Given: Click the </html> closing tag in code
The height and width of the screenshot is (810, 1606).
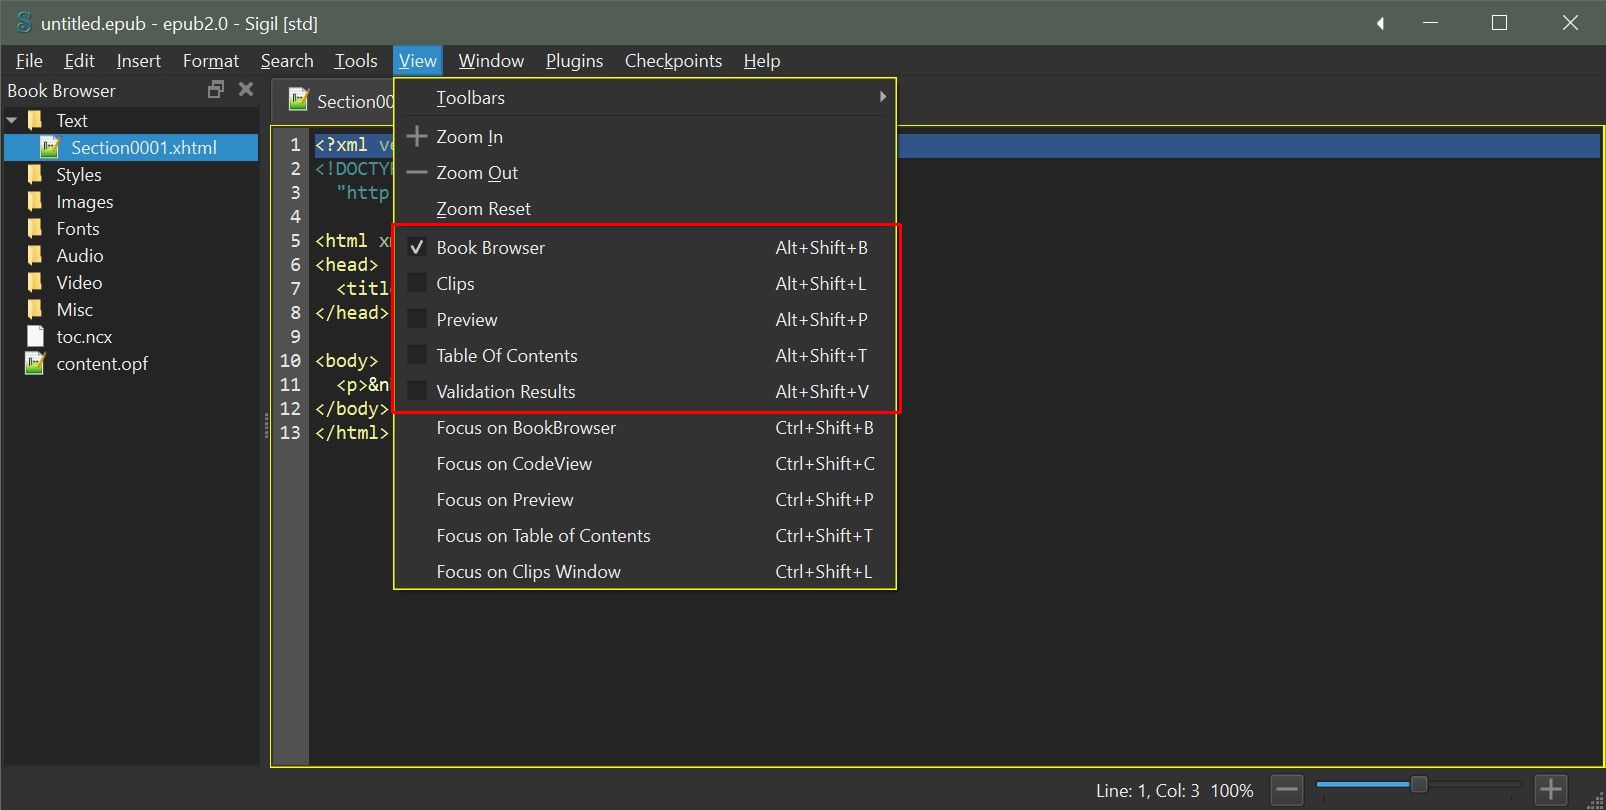Looking at the screenshot, I should pyautogui.click(x=352, y=432).
